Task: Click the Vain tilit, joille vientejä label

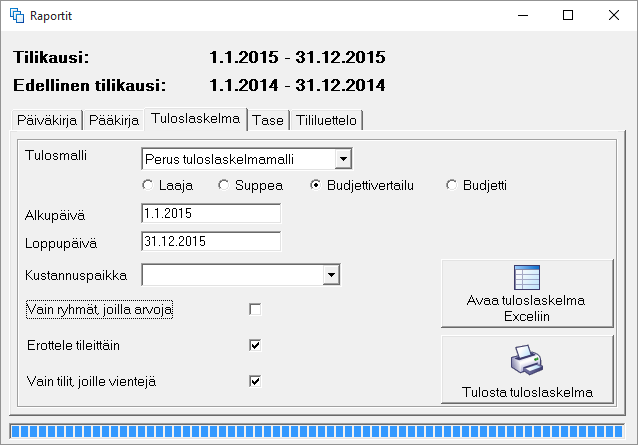Action: [92, 382]
